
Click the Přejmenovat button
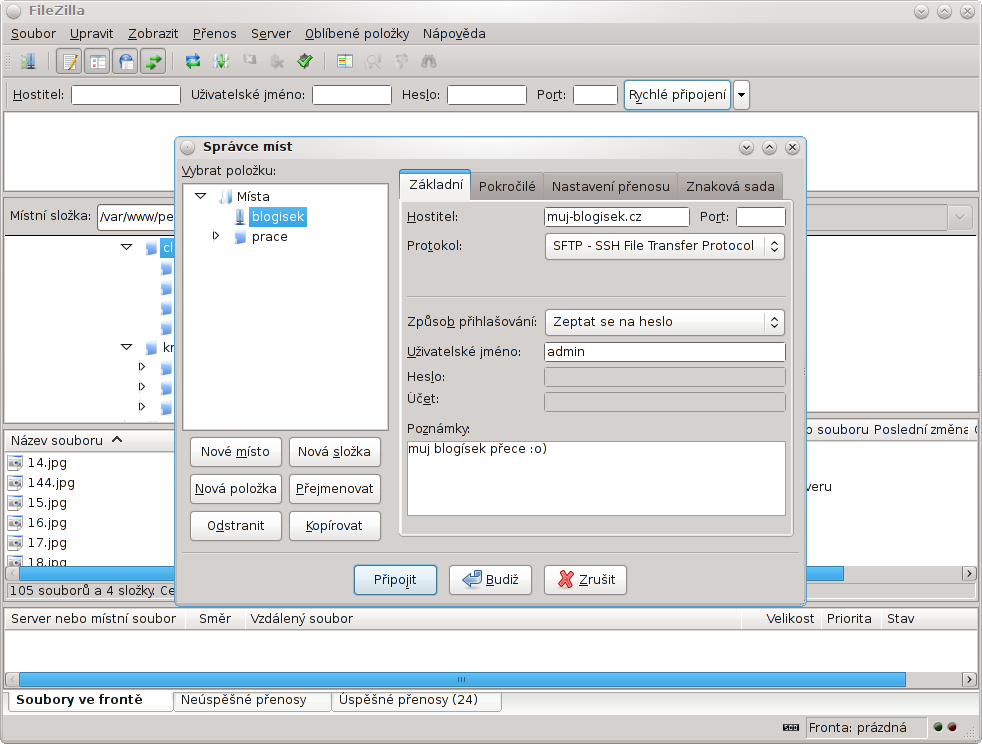click(x=334, y=489)
